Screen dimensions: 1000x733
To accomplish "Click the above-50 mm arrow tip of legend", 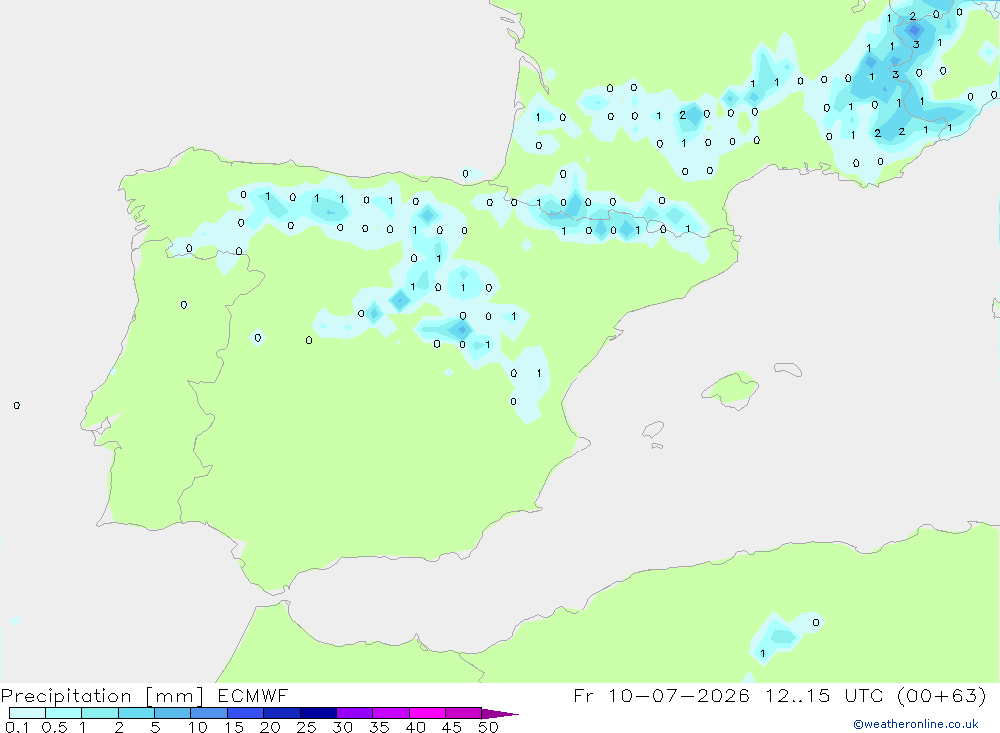I will click(500, 714).
